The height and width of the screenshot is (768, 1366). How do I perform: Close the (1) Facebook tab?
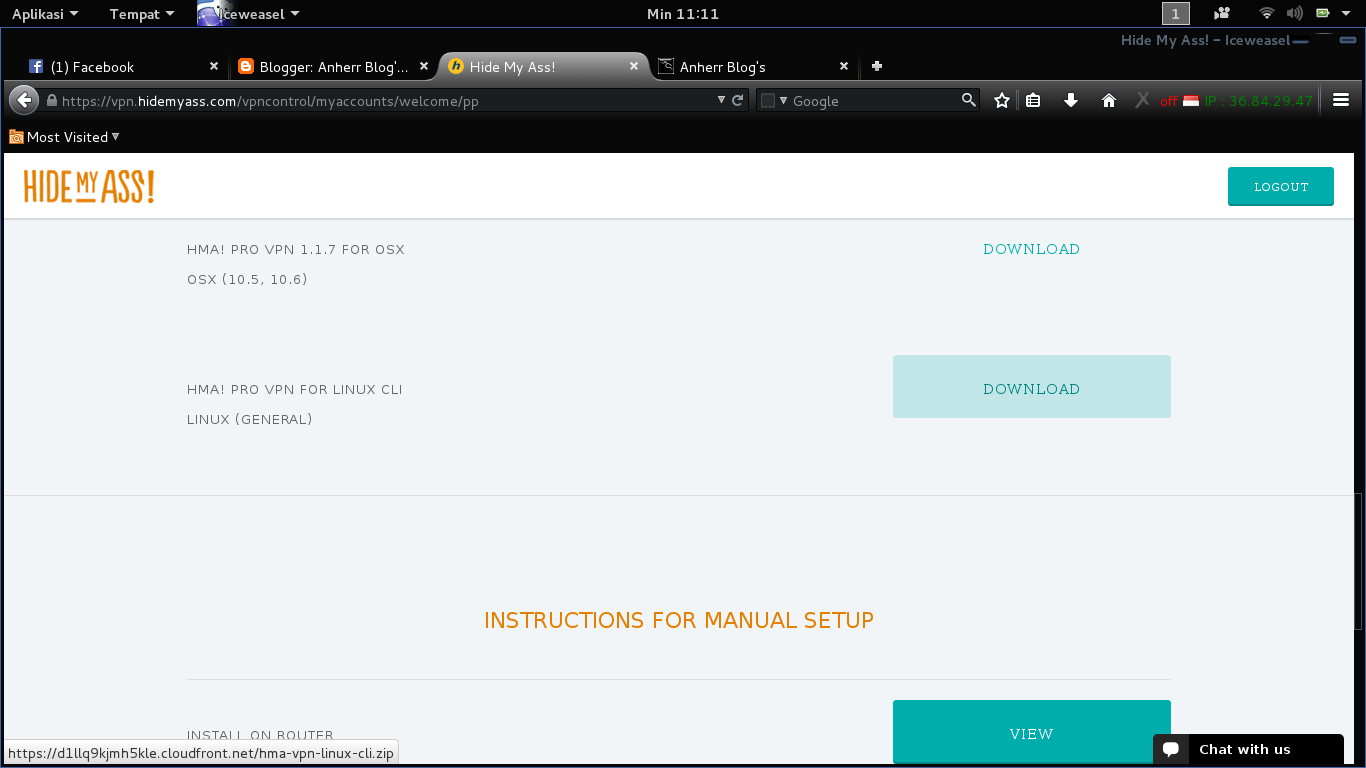pyautogui.click(x=213, y=66)
